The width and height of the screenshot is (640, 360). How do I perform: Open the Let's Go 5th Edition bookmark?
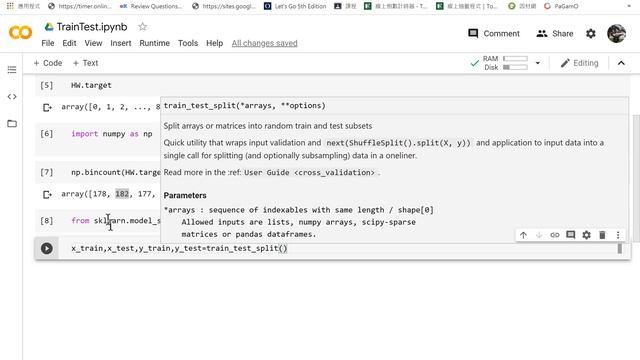(x=295, y=6)
